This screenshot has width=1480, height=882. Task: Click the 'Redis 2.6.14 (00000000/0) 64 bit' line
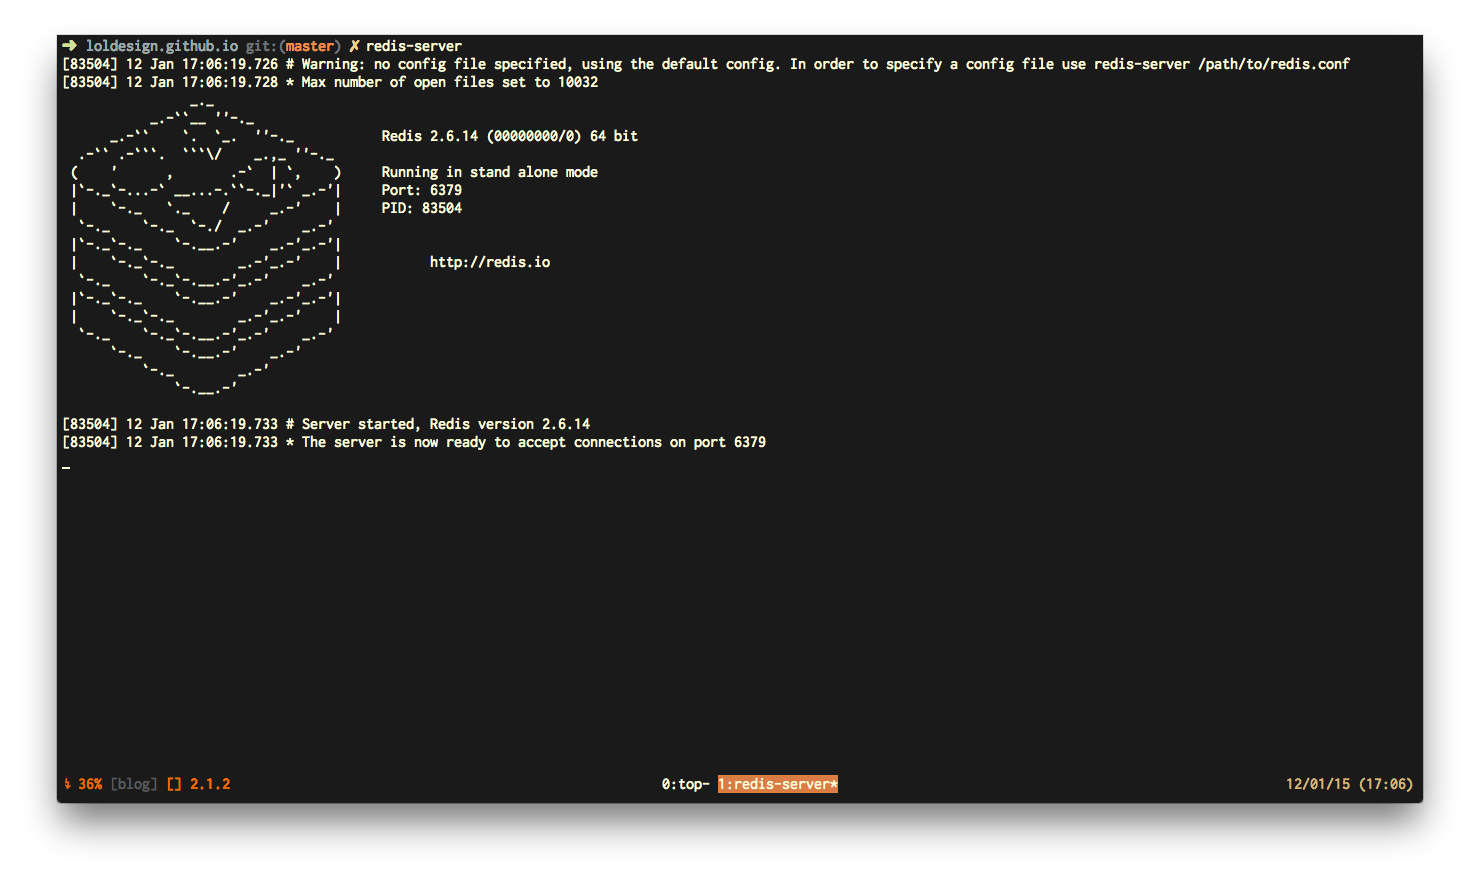point(510,136)
